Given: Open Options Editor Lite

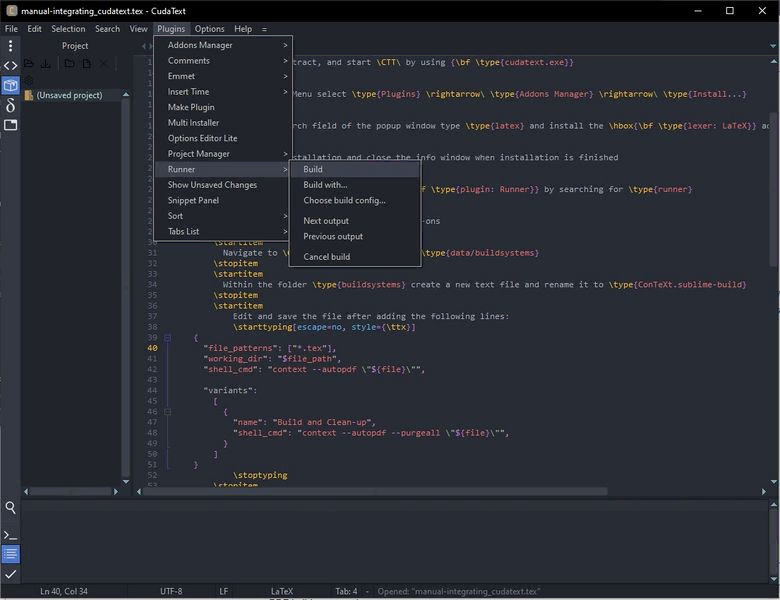Looking at the screenshot, I should pyautogui.click(x=223, y=138).
